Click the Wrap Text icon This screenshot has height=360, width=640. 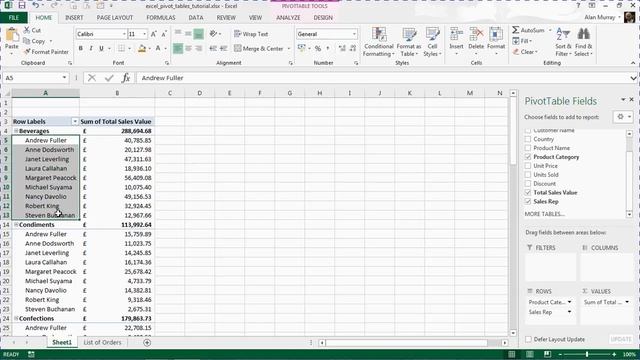(x=238, y=34)
